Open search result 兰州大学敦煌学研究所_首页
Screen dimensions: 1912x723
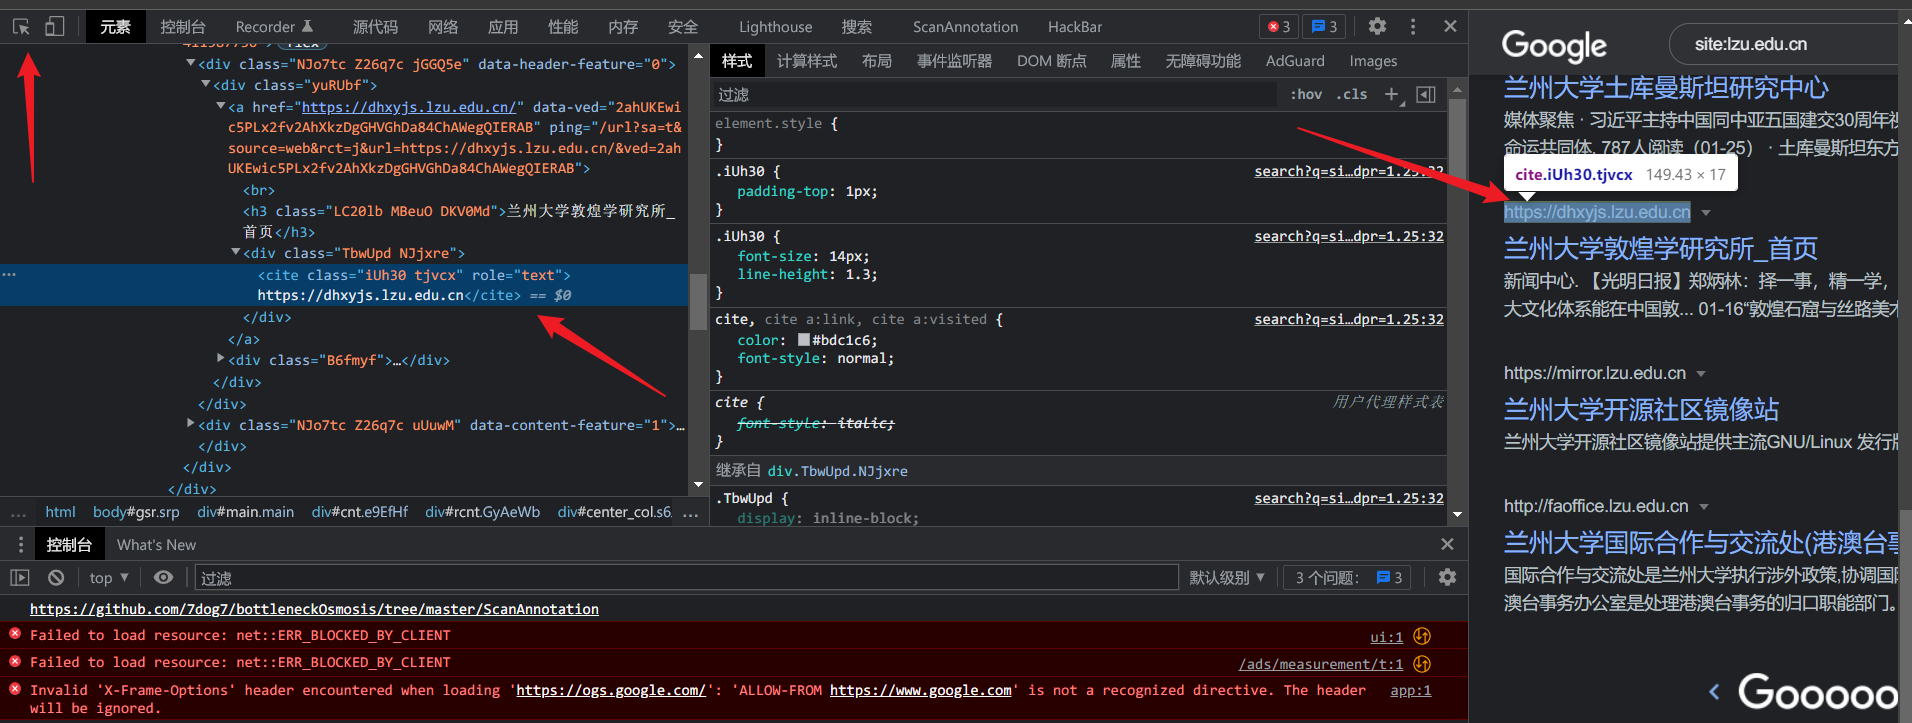click(1660, 248)
